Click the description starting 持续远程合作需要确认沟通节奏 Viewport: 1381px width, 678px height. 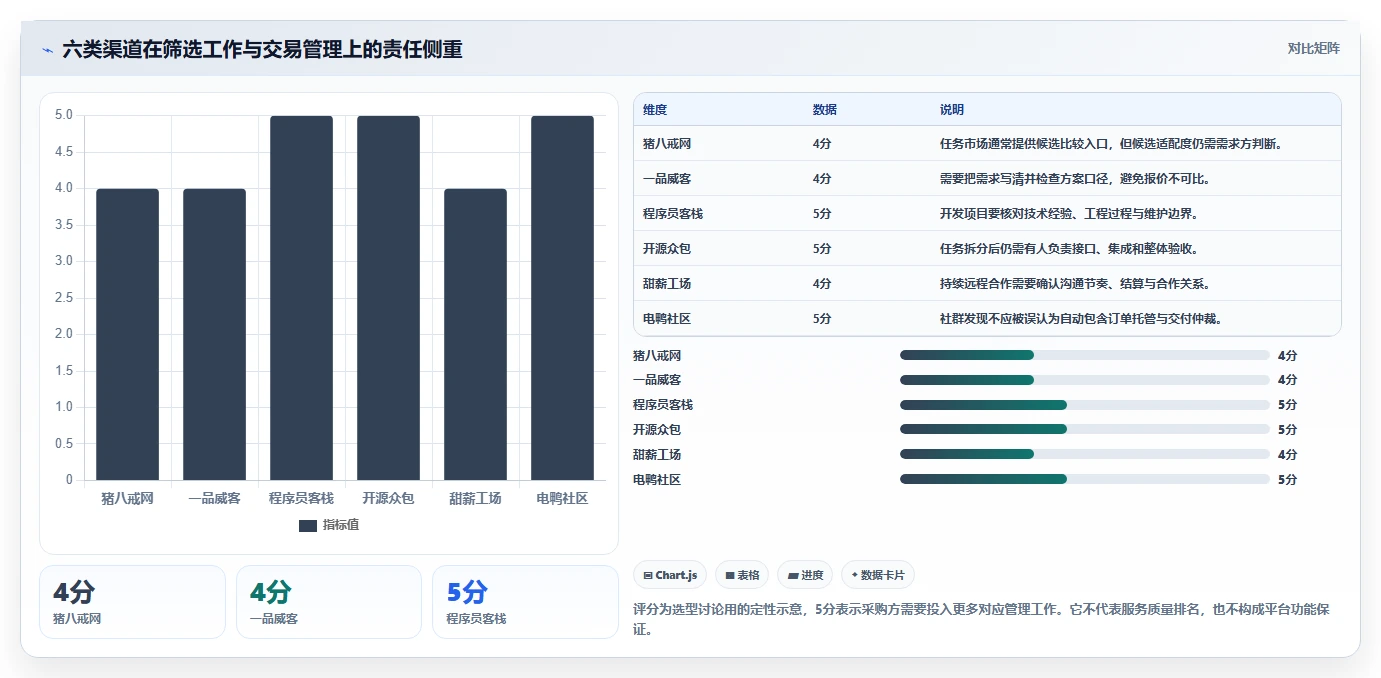click(x=1075, y=284)
